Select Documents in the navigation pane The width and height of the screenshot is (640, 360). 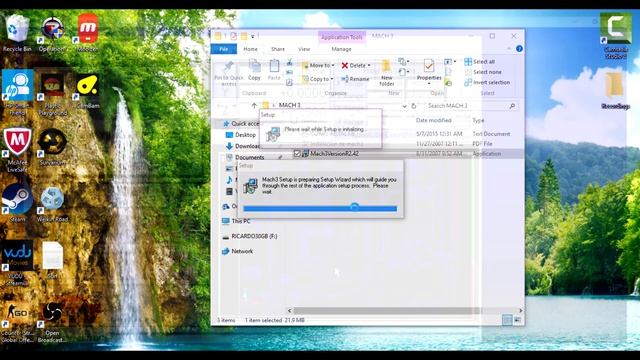pos(245,157)
